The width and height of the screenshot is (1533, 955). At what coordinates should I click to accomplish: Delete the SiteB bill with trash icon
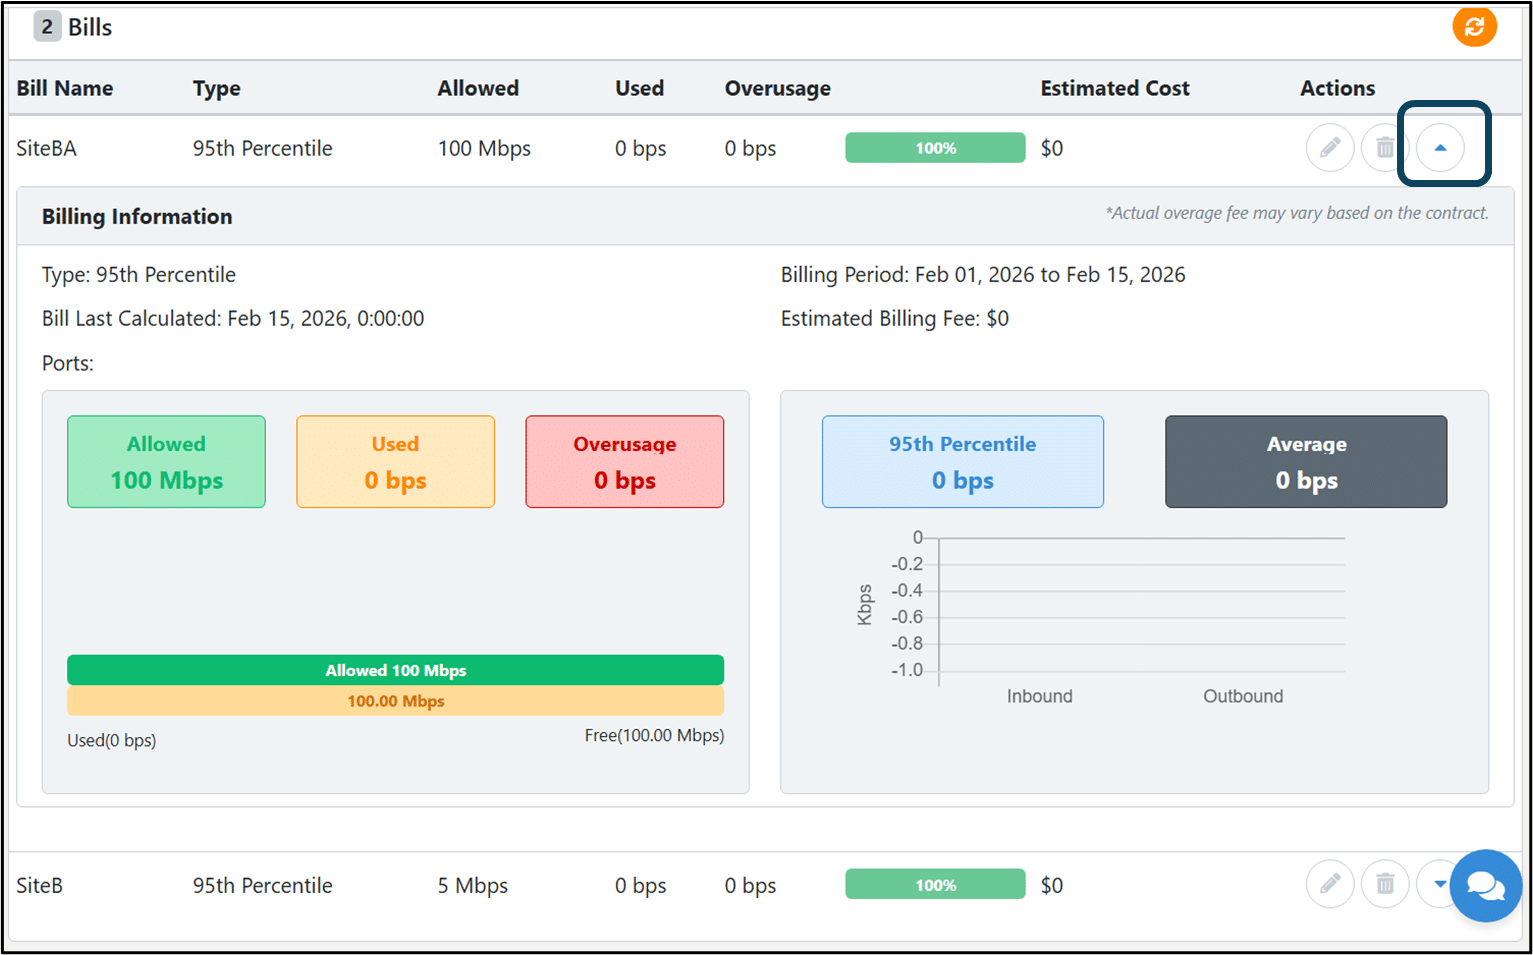pyautogui.click(x=1385, y=884)
